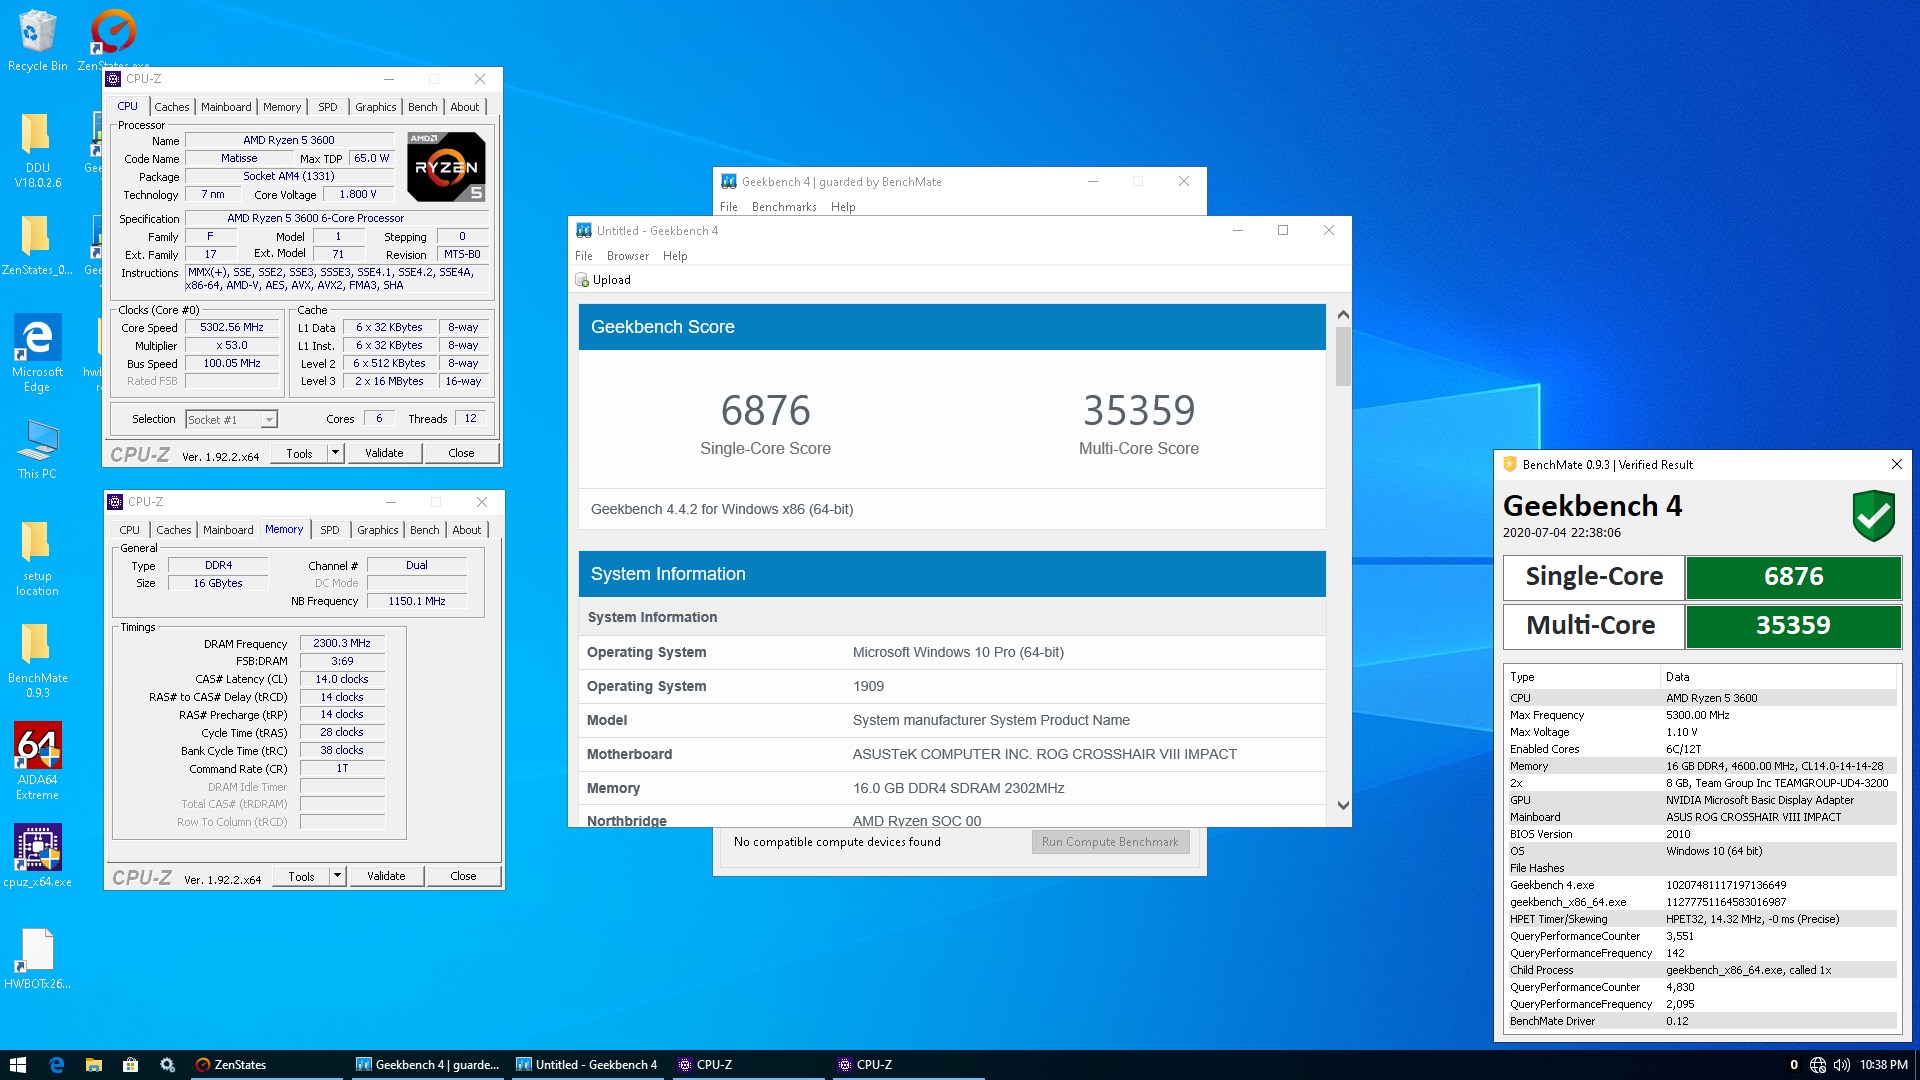The image size is (1920, 1080).
Task: Click Run Compute Benchmark button
Action: pyautogui.click(x=1110, y=842)
